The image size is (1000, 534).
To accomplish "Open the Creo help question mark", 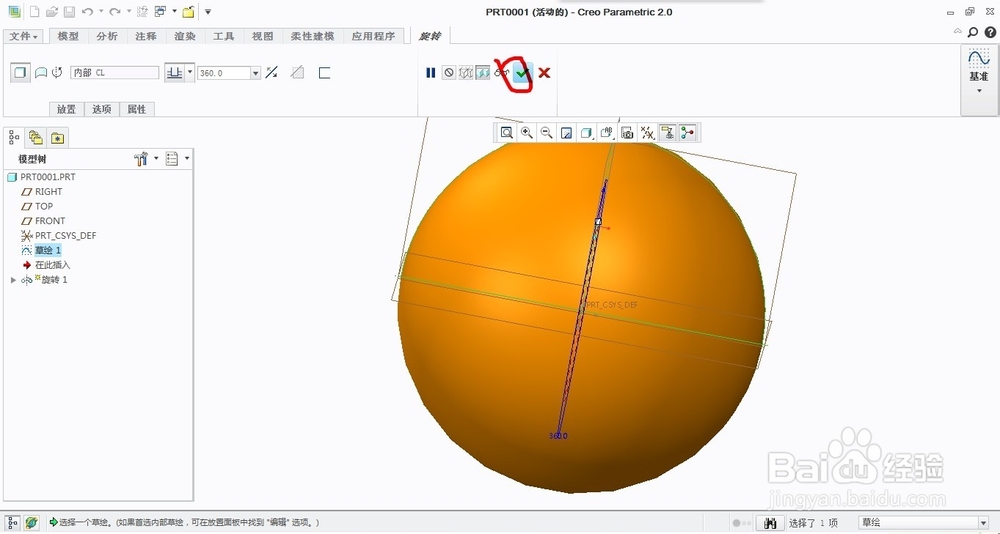I will (990, 32).
